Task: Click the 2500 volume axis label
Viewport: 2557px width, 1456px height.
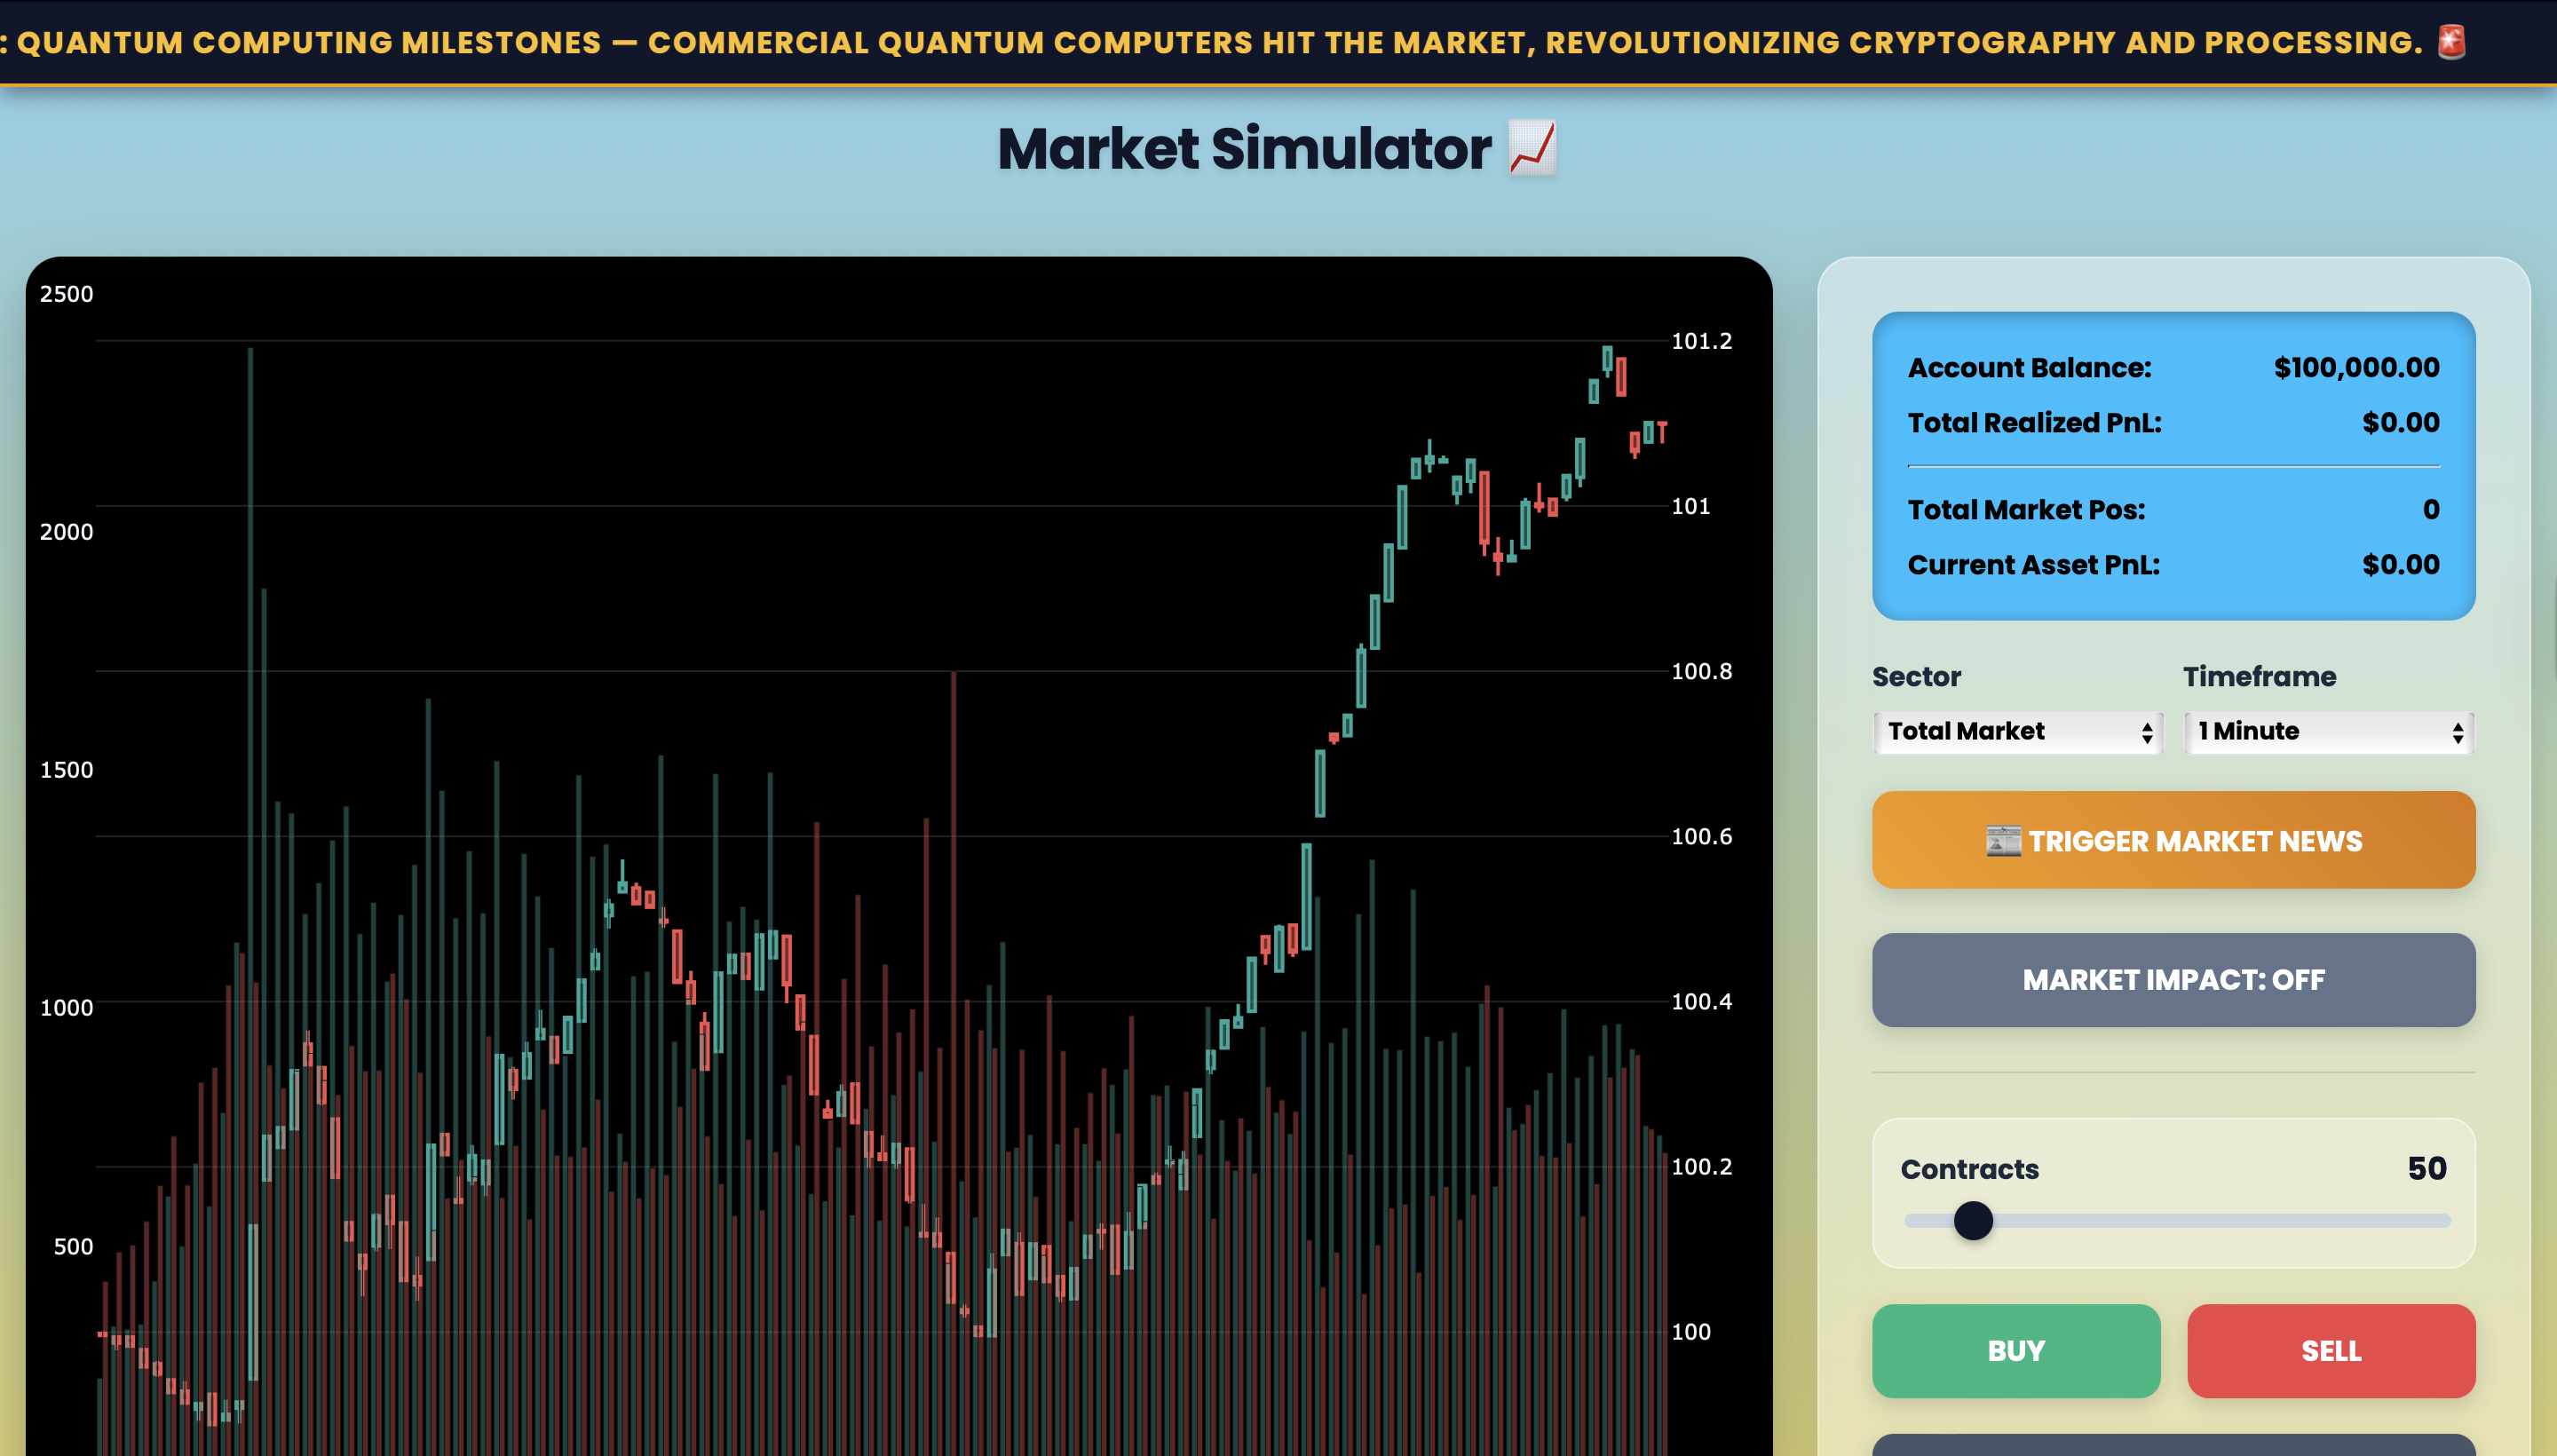Action: pyautogui.click(x=66, y=294)
